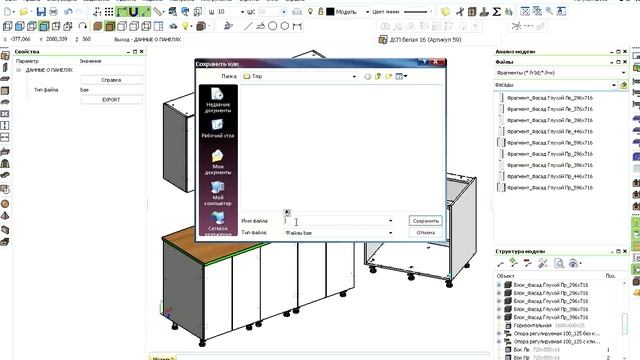Click the red minus remove icon in Структура модели
Screen dimensions: 640x360
pyautogui.click(x=527, y=263)
